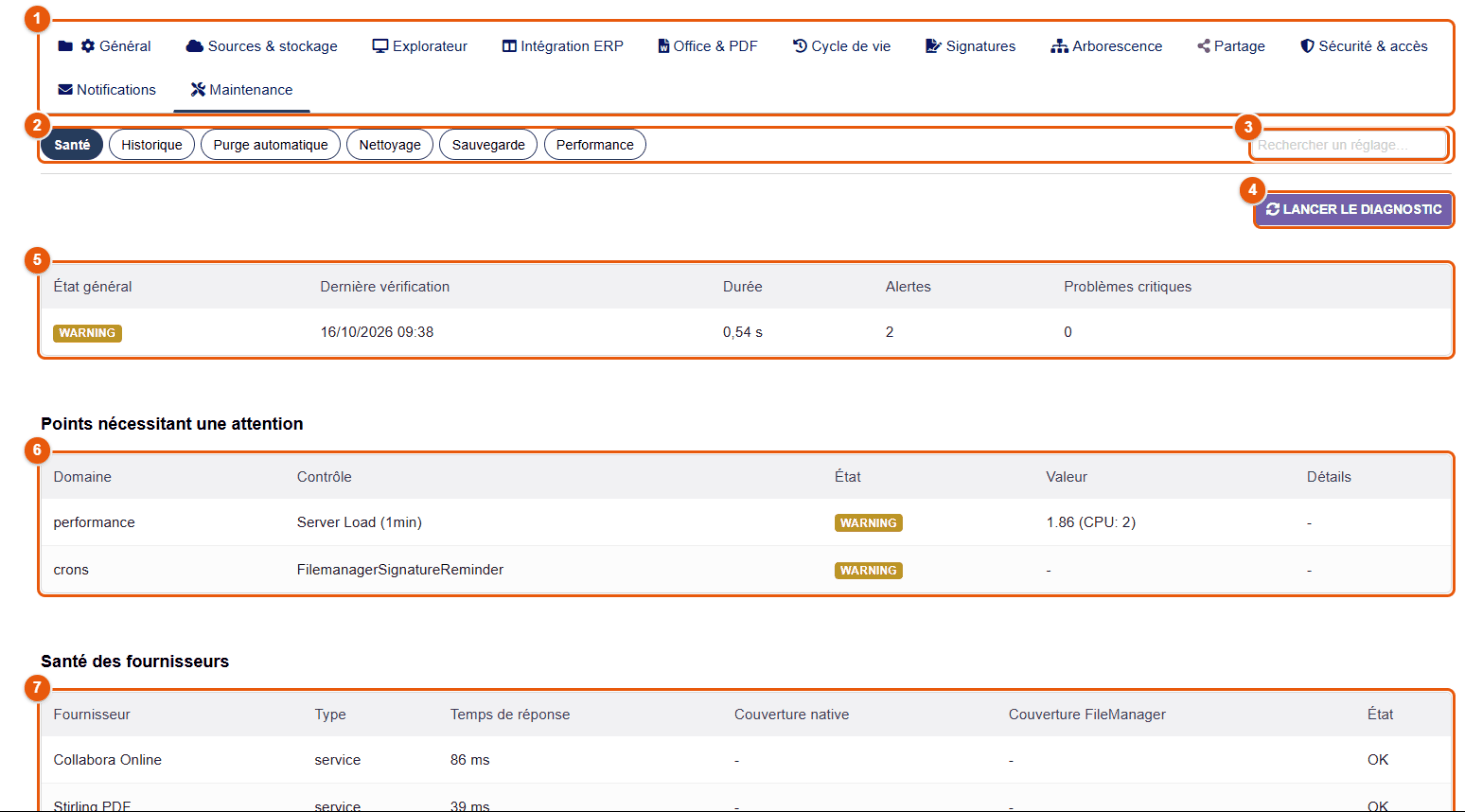Select the Cycle de vie tab
The height and width of the screenshot is (812, 1465).
842,46
